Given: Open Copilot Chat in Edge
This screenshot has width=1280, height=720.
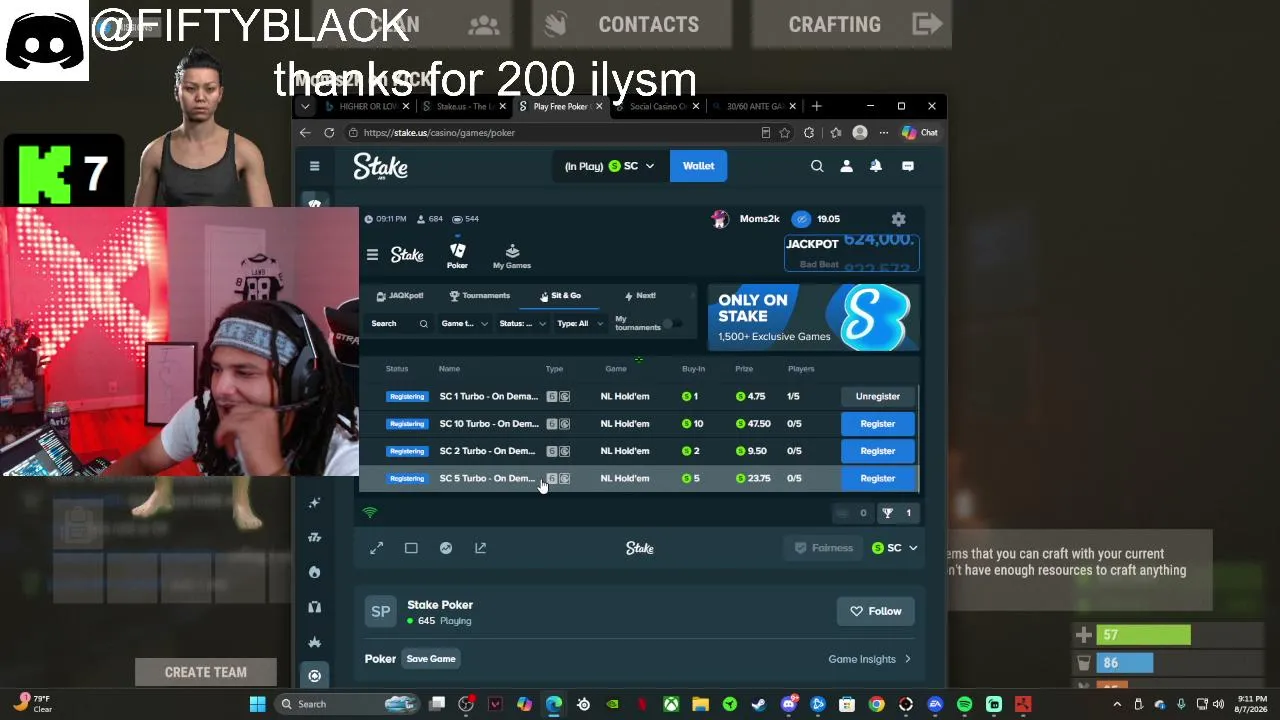Looking at the screenshot, I should [x=920, y=132].
